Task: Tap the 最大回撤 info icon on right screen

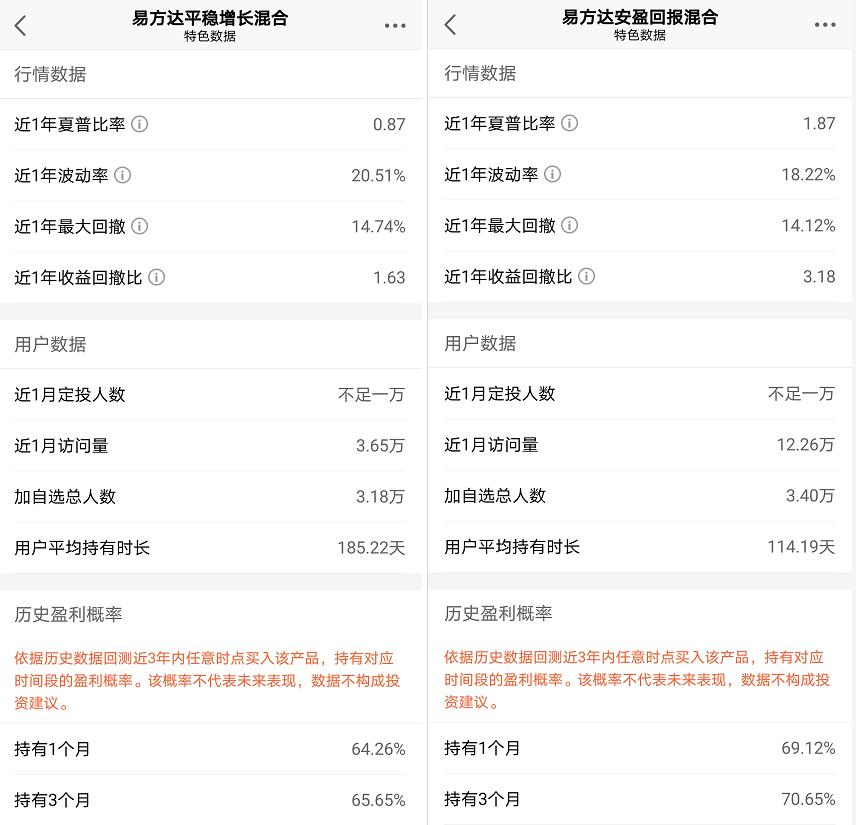Action: click(571, 226)
